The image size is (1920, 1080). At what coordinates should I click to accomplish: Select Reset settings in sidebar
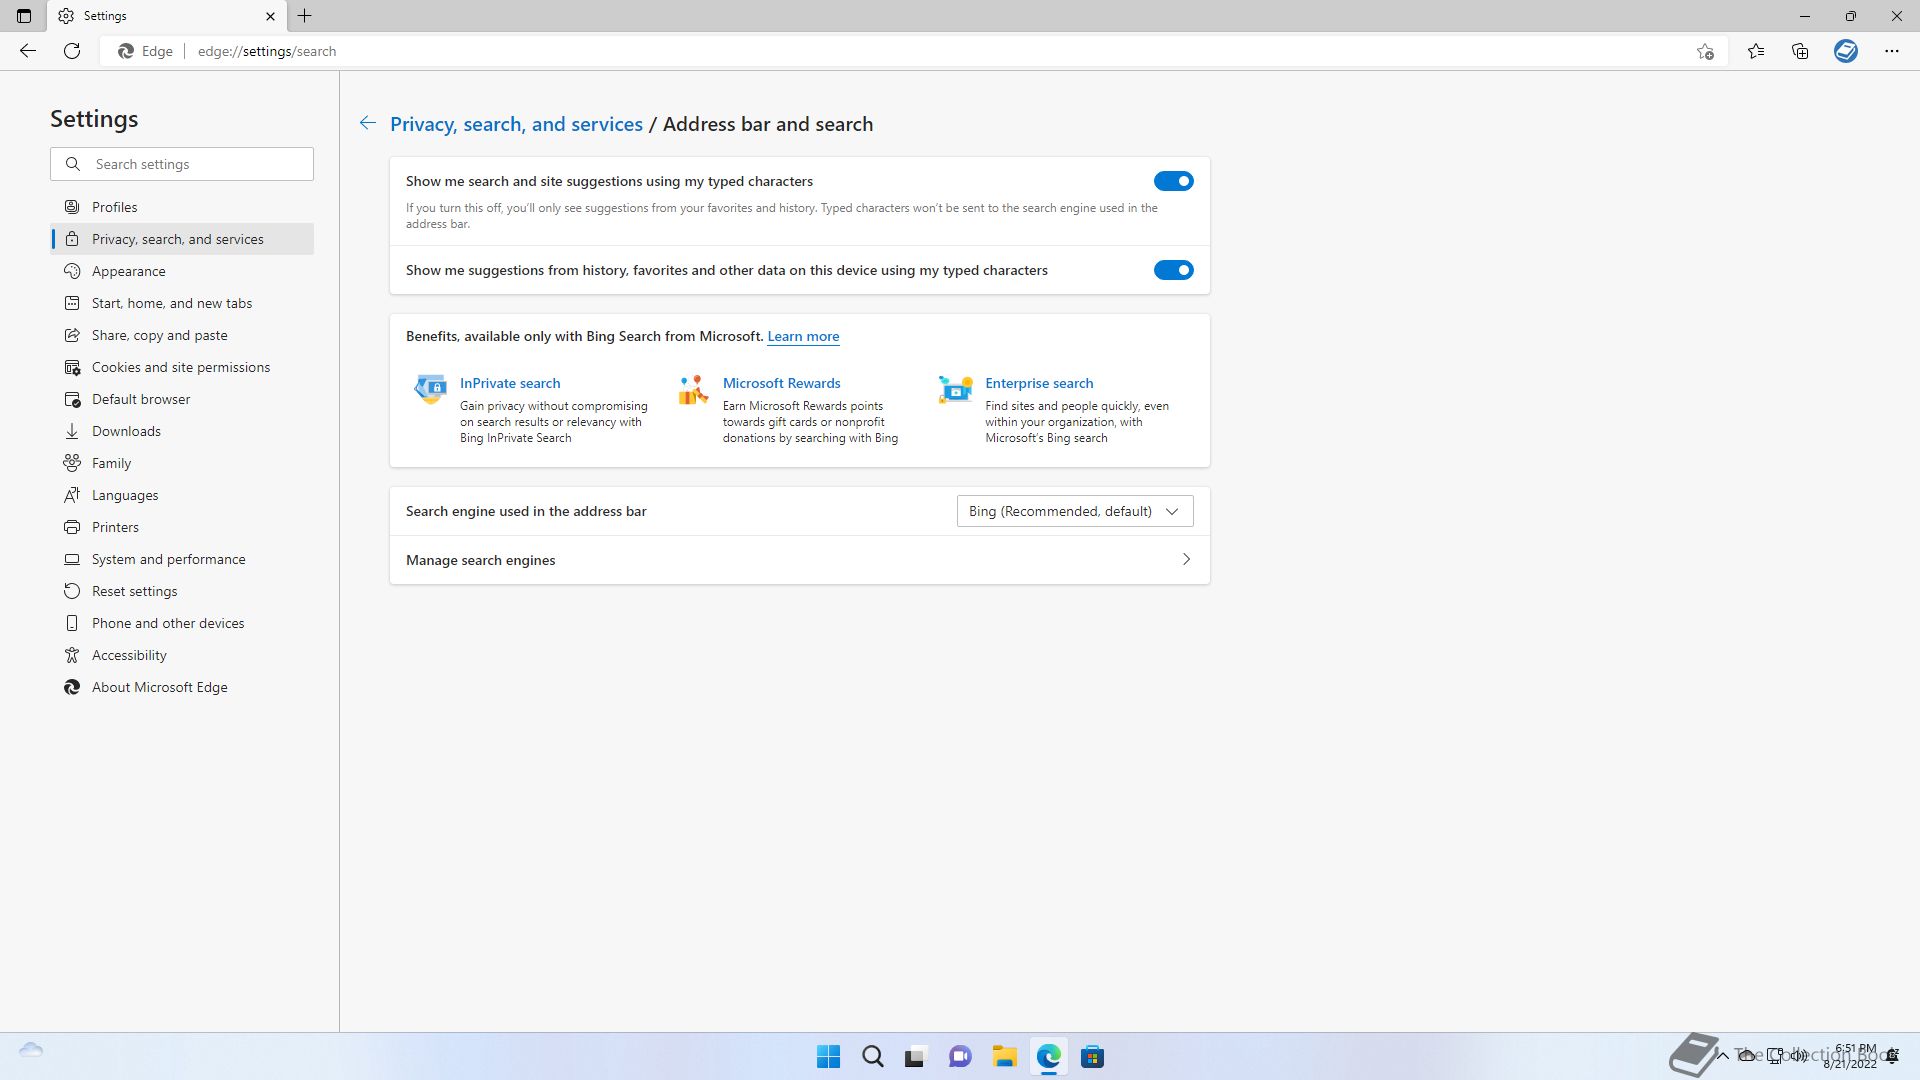pyautogui.click(x=182, y=591)
